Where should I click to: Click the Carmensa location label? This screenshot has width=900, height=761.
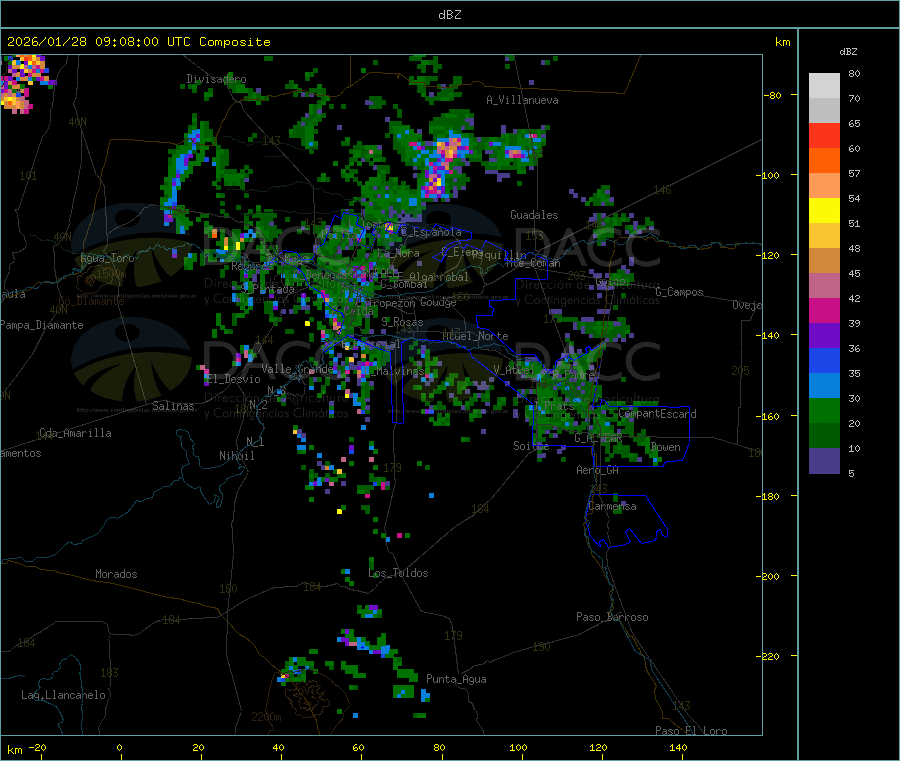point(612,506)
